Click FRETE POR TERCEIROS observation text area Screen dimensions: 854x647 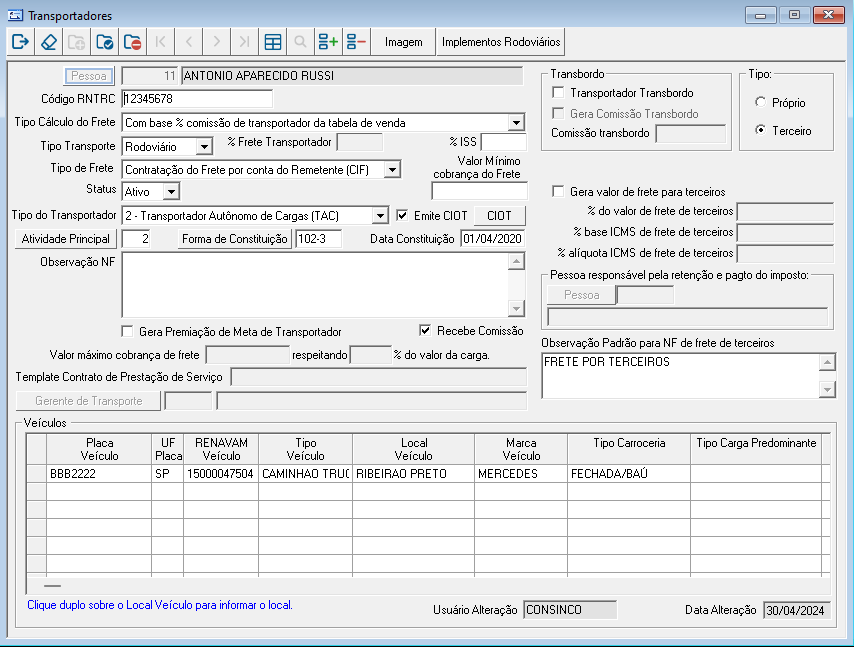tap(680, 375)
